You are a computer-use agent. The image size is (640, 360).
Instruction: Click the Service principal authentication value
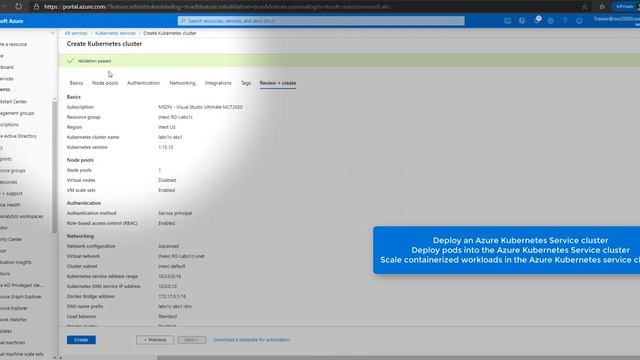175,213
